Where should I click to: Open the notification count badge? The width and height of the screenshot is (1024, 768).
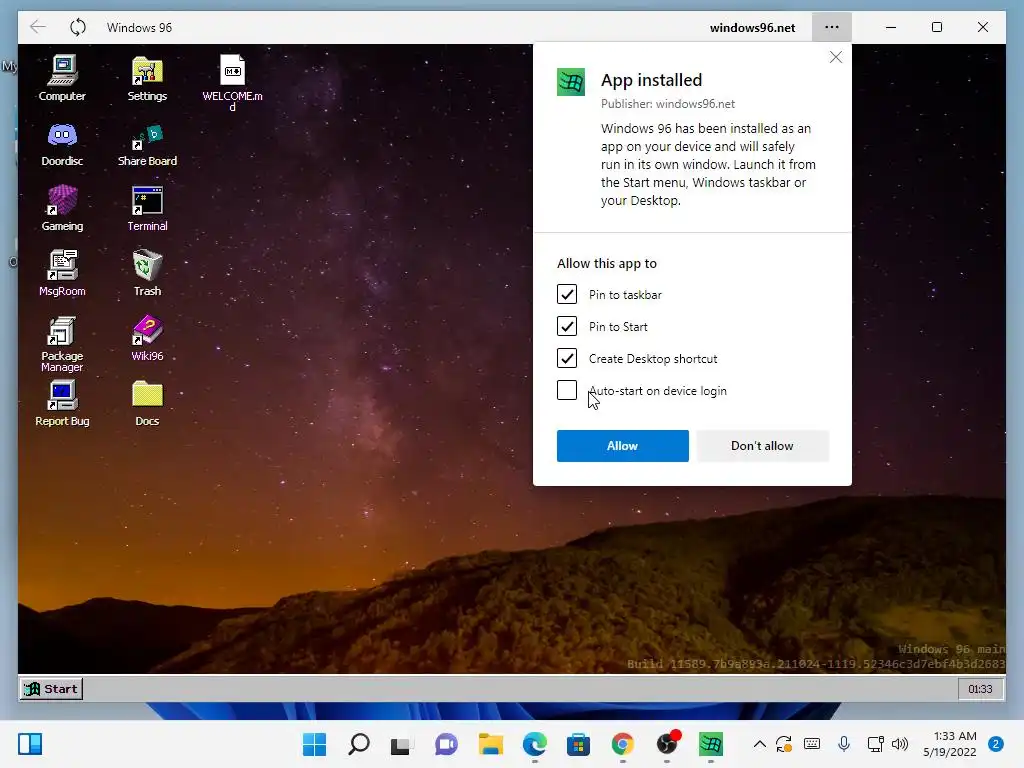coord(996,744)
